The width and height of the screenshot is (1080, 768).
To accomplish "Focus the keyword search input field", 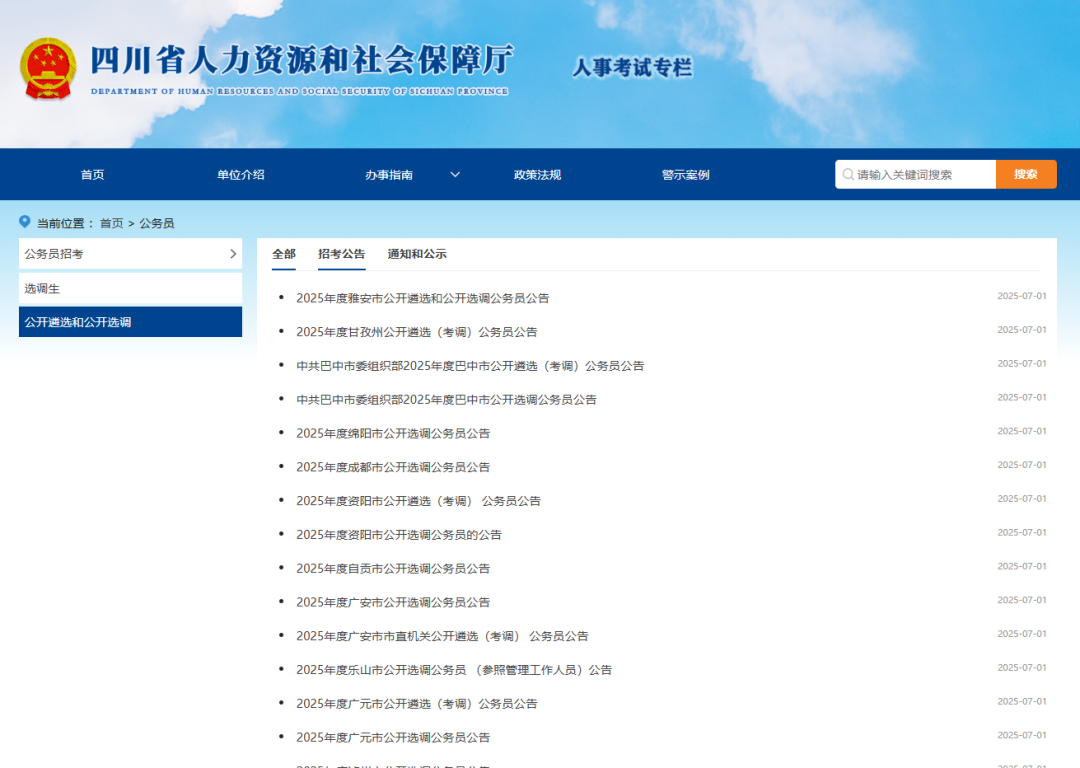I will (x=922, y=175).
